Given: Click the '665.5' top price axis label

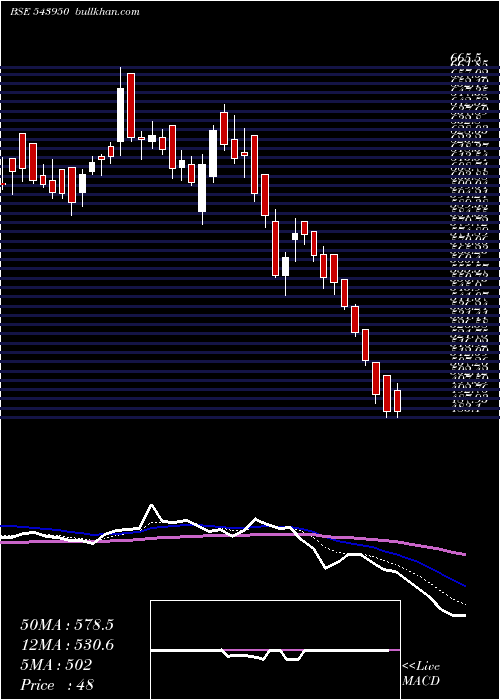Looking at the screenshot, I should tap(466, 58).
